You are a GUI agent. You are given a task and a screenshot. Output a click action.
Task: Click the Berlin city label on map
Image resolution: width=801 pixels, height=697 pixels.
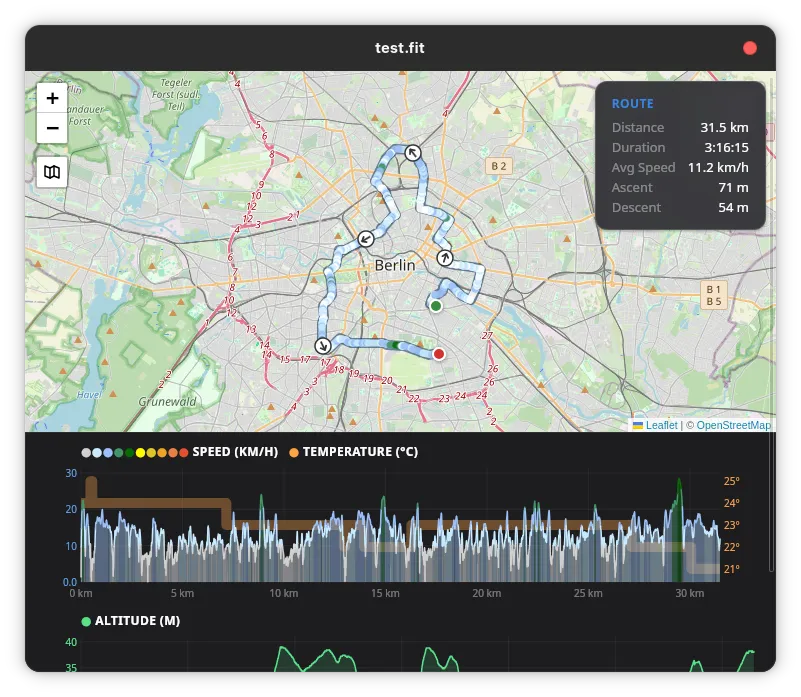[394, 265]
